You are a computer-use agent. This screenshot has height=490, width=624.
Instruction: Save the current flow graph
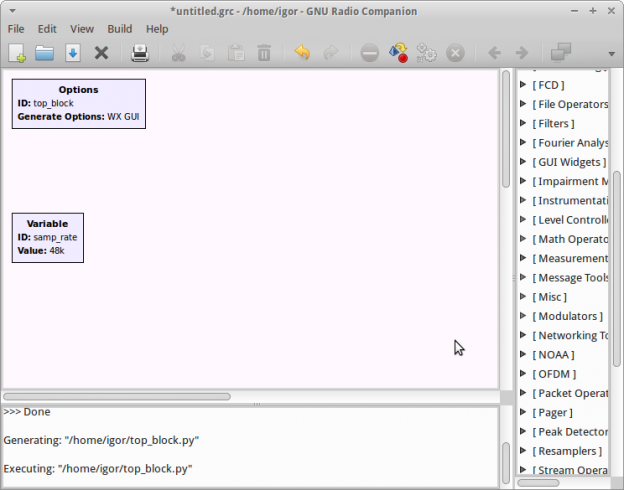[x=73, y=53]
